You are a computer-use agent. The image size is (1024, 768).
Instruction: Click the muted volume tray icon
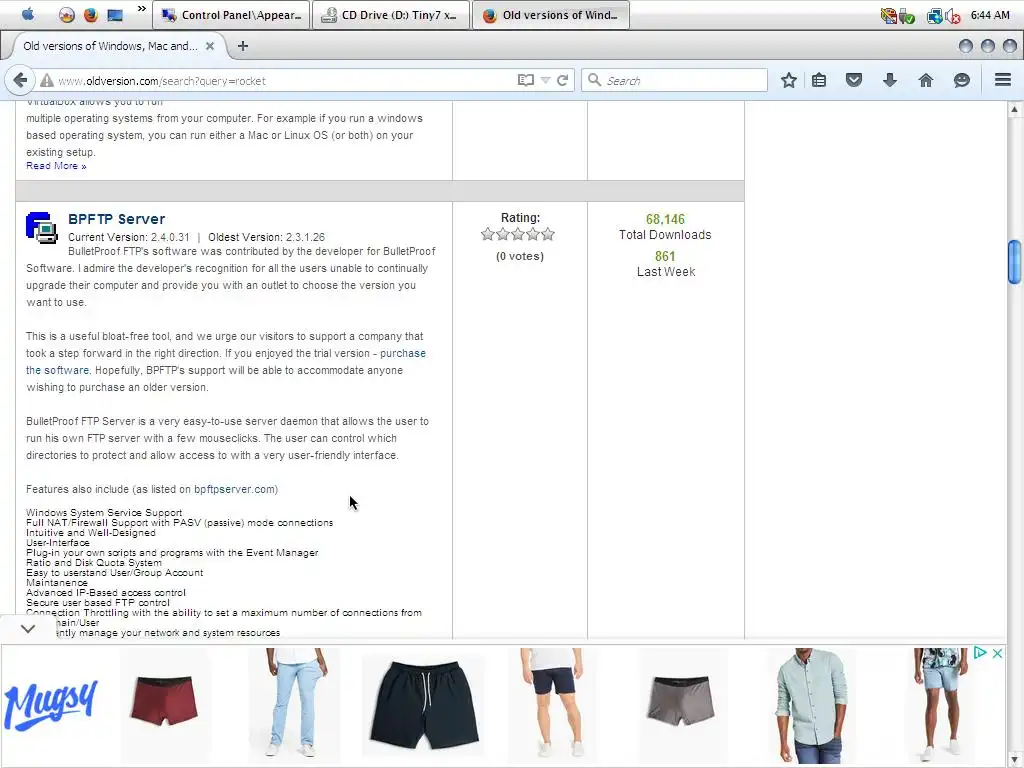(953, 15)
